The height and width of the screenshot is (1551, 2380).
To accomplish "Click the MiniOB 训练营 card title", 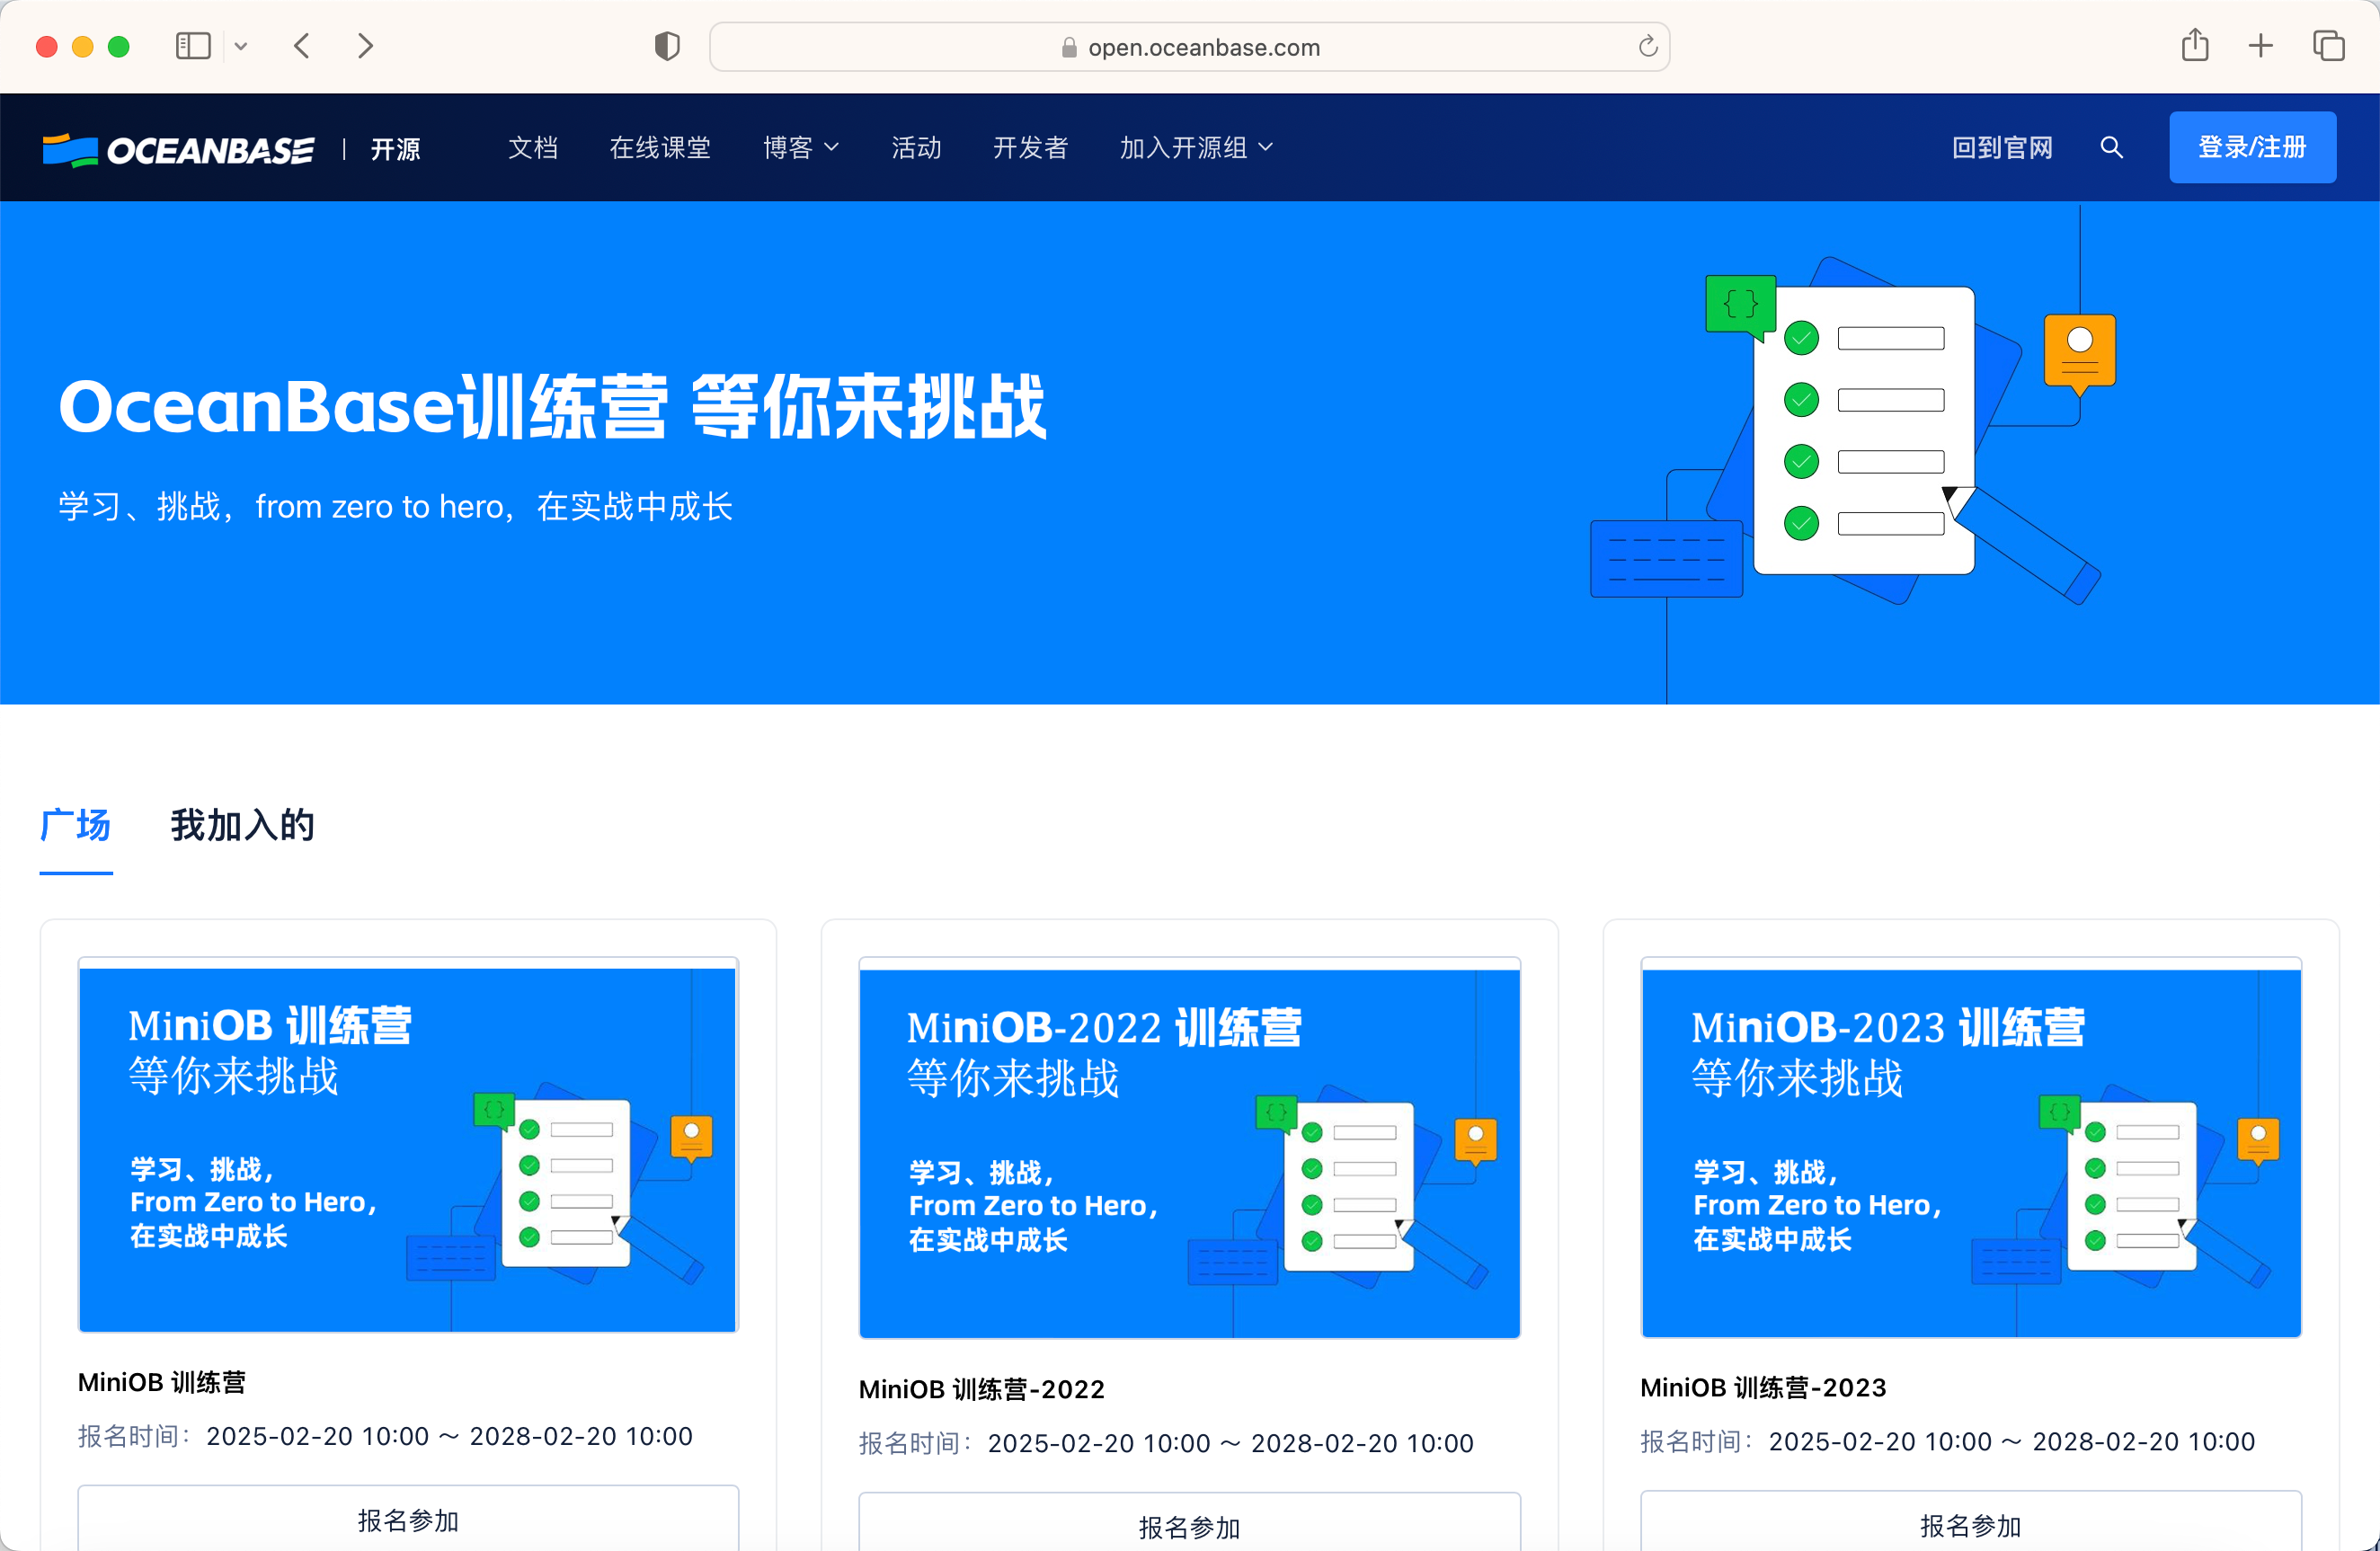I will 162,1382.
